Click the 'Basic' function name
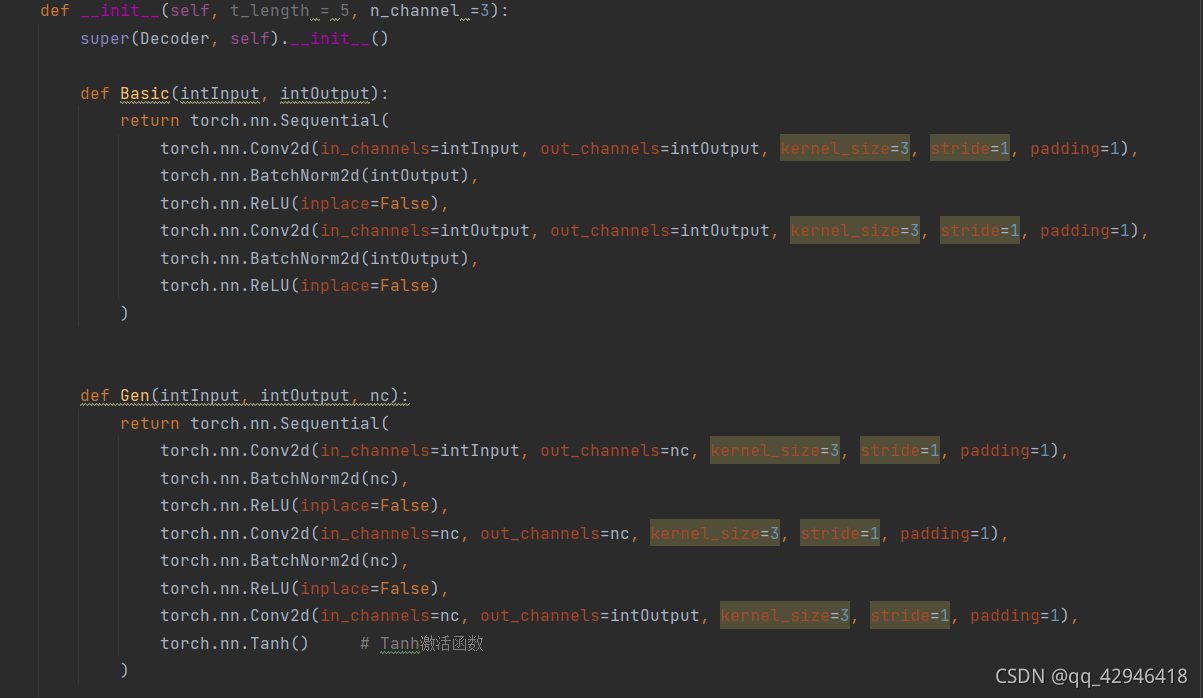The height and width of the screenshot is (698, 1203). tap(145, 93)
